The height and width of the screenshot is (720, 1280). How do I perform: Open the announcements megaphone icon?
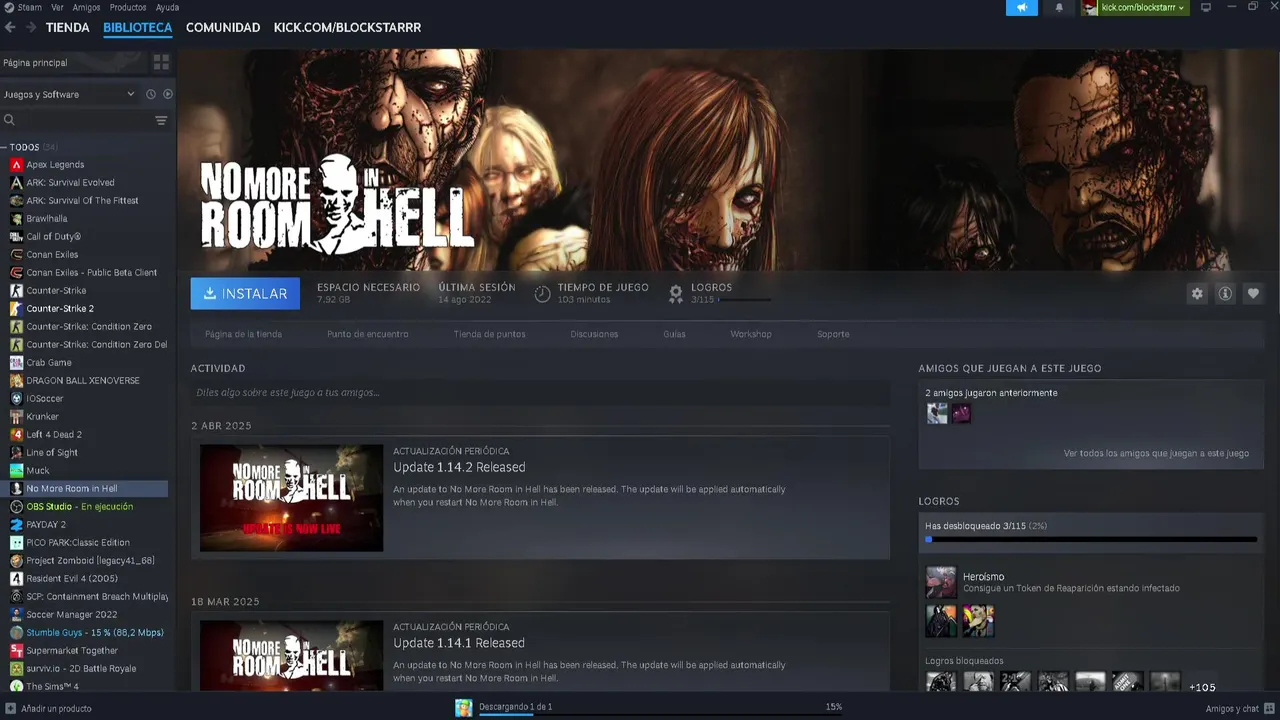point(1022,8)
